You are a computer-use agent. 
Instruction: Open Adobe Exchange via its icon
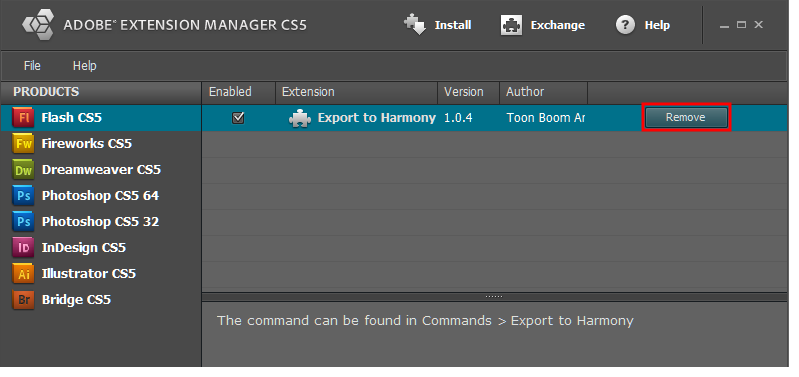tap(511, 24)
